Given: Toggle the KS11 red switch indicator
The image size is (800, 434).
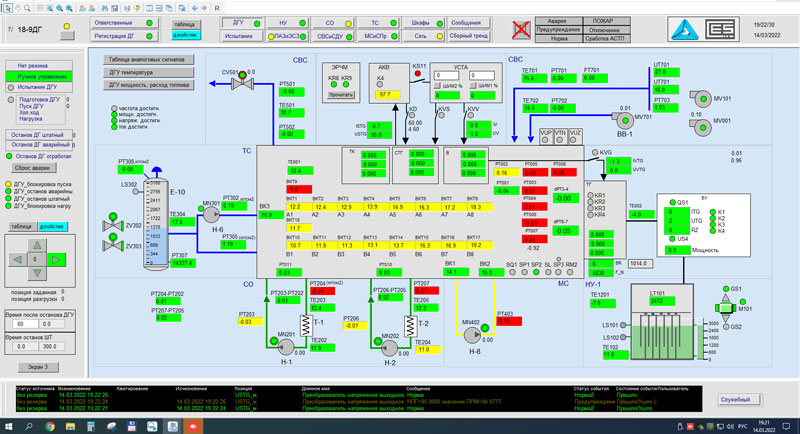Looking at the screenshot, I should (418, 73).
